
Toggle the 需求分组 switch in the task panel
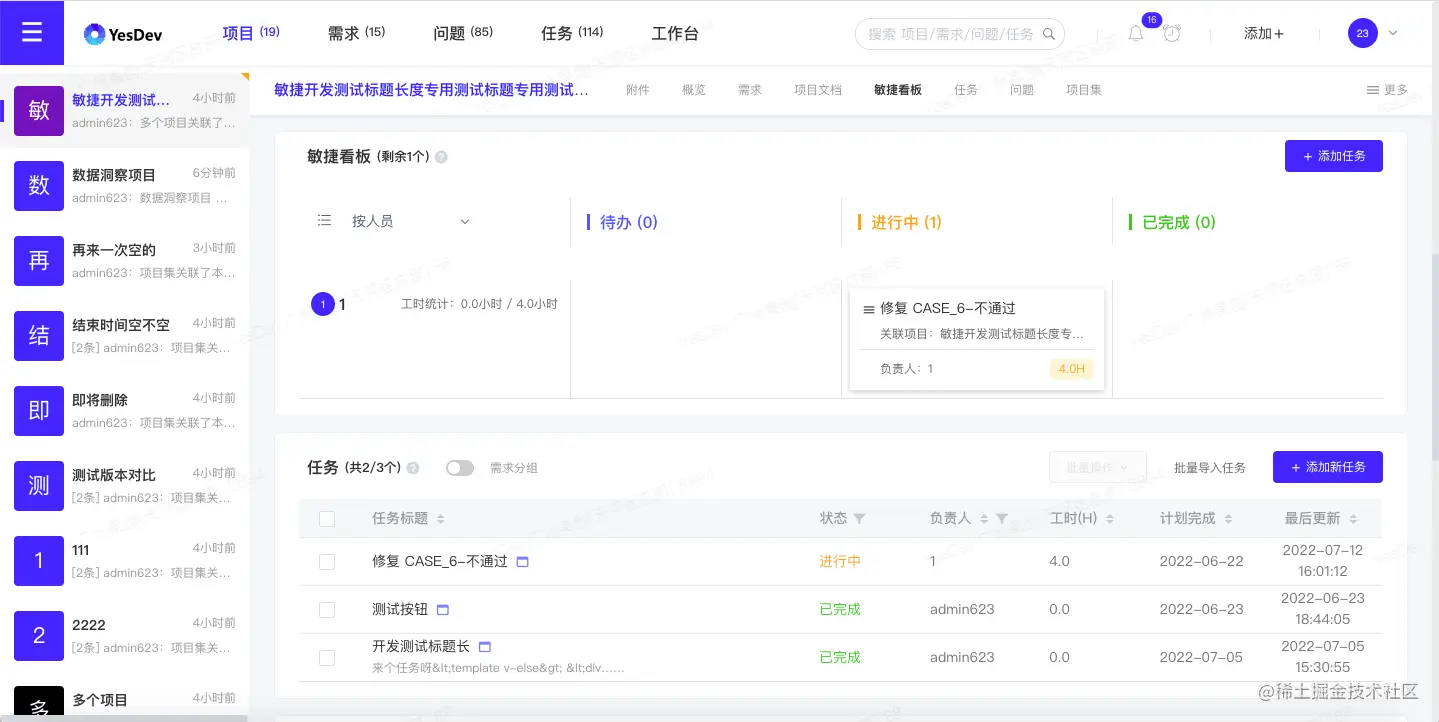(x=459, y=467)
